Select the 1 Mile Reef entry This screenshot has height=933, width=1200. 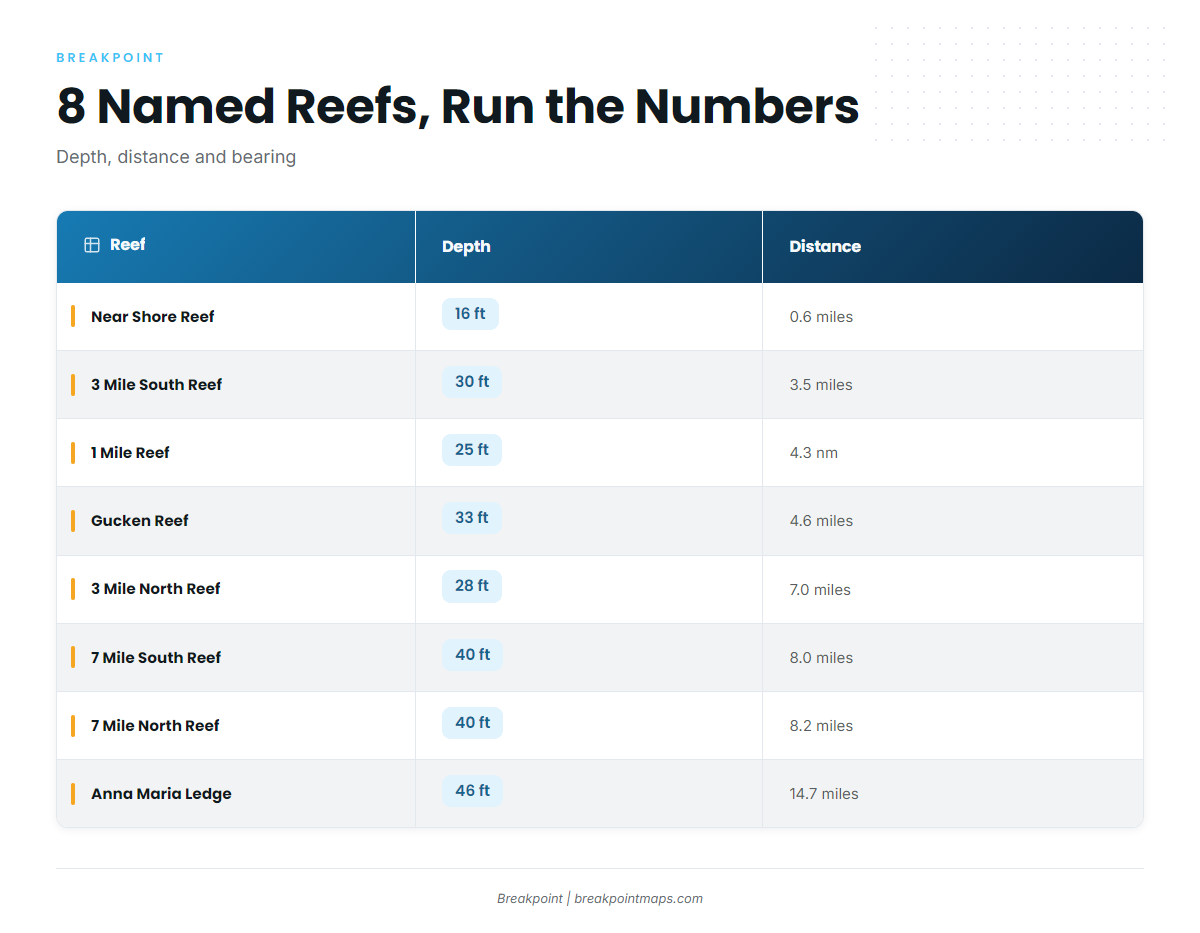130,453
